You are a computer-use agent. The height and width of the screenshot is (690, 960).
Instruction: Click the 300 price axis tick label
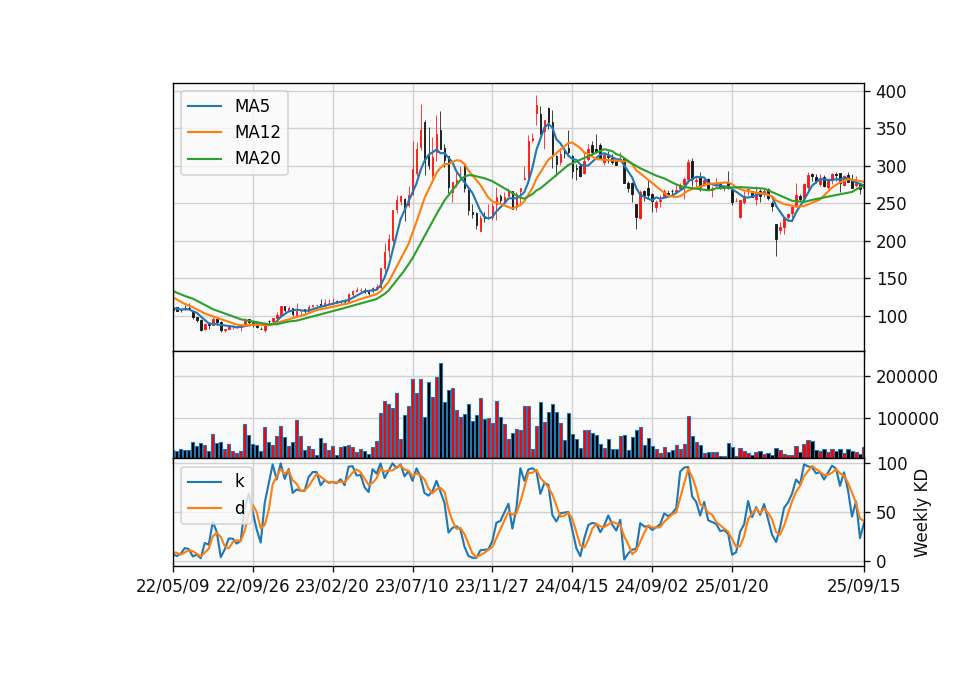tap(891, 167)
